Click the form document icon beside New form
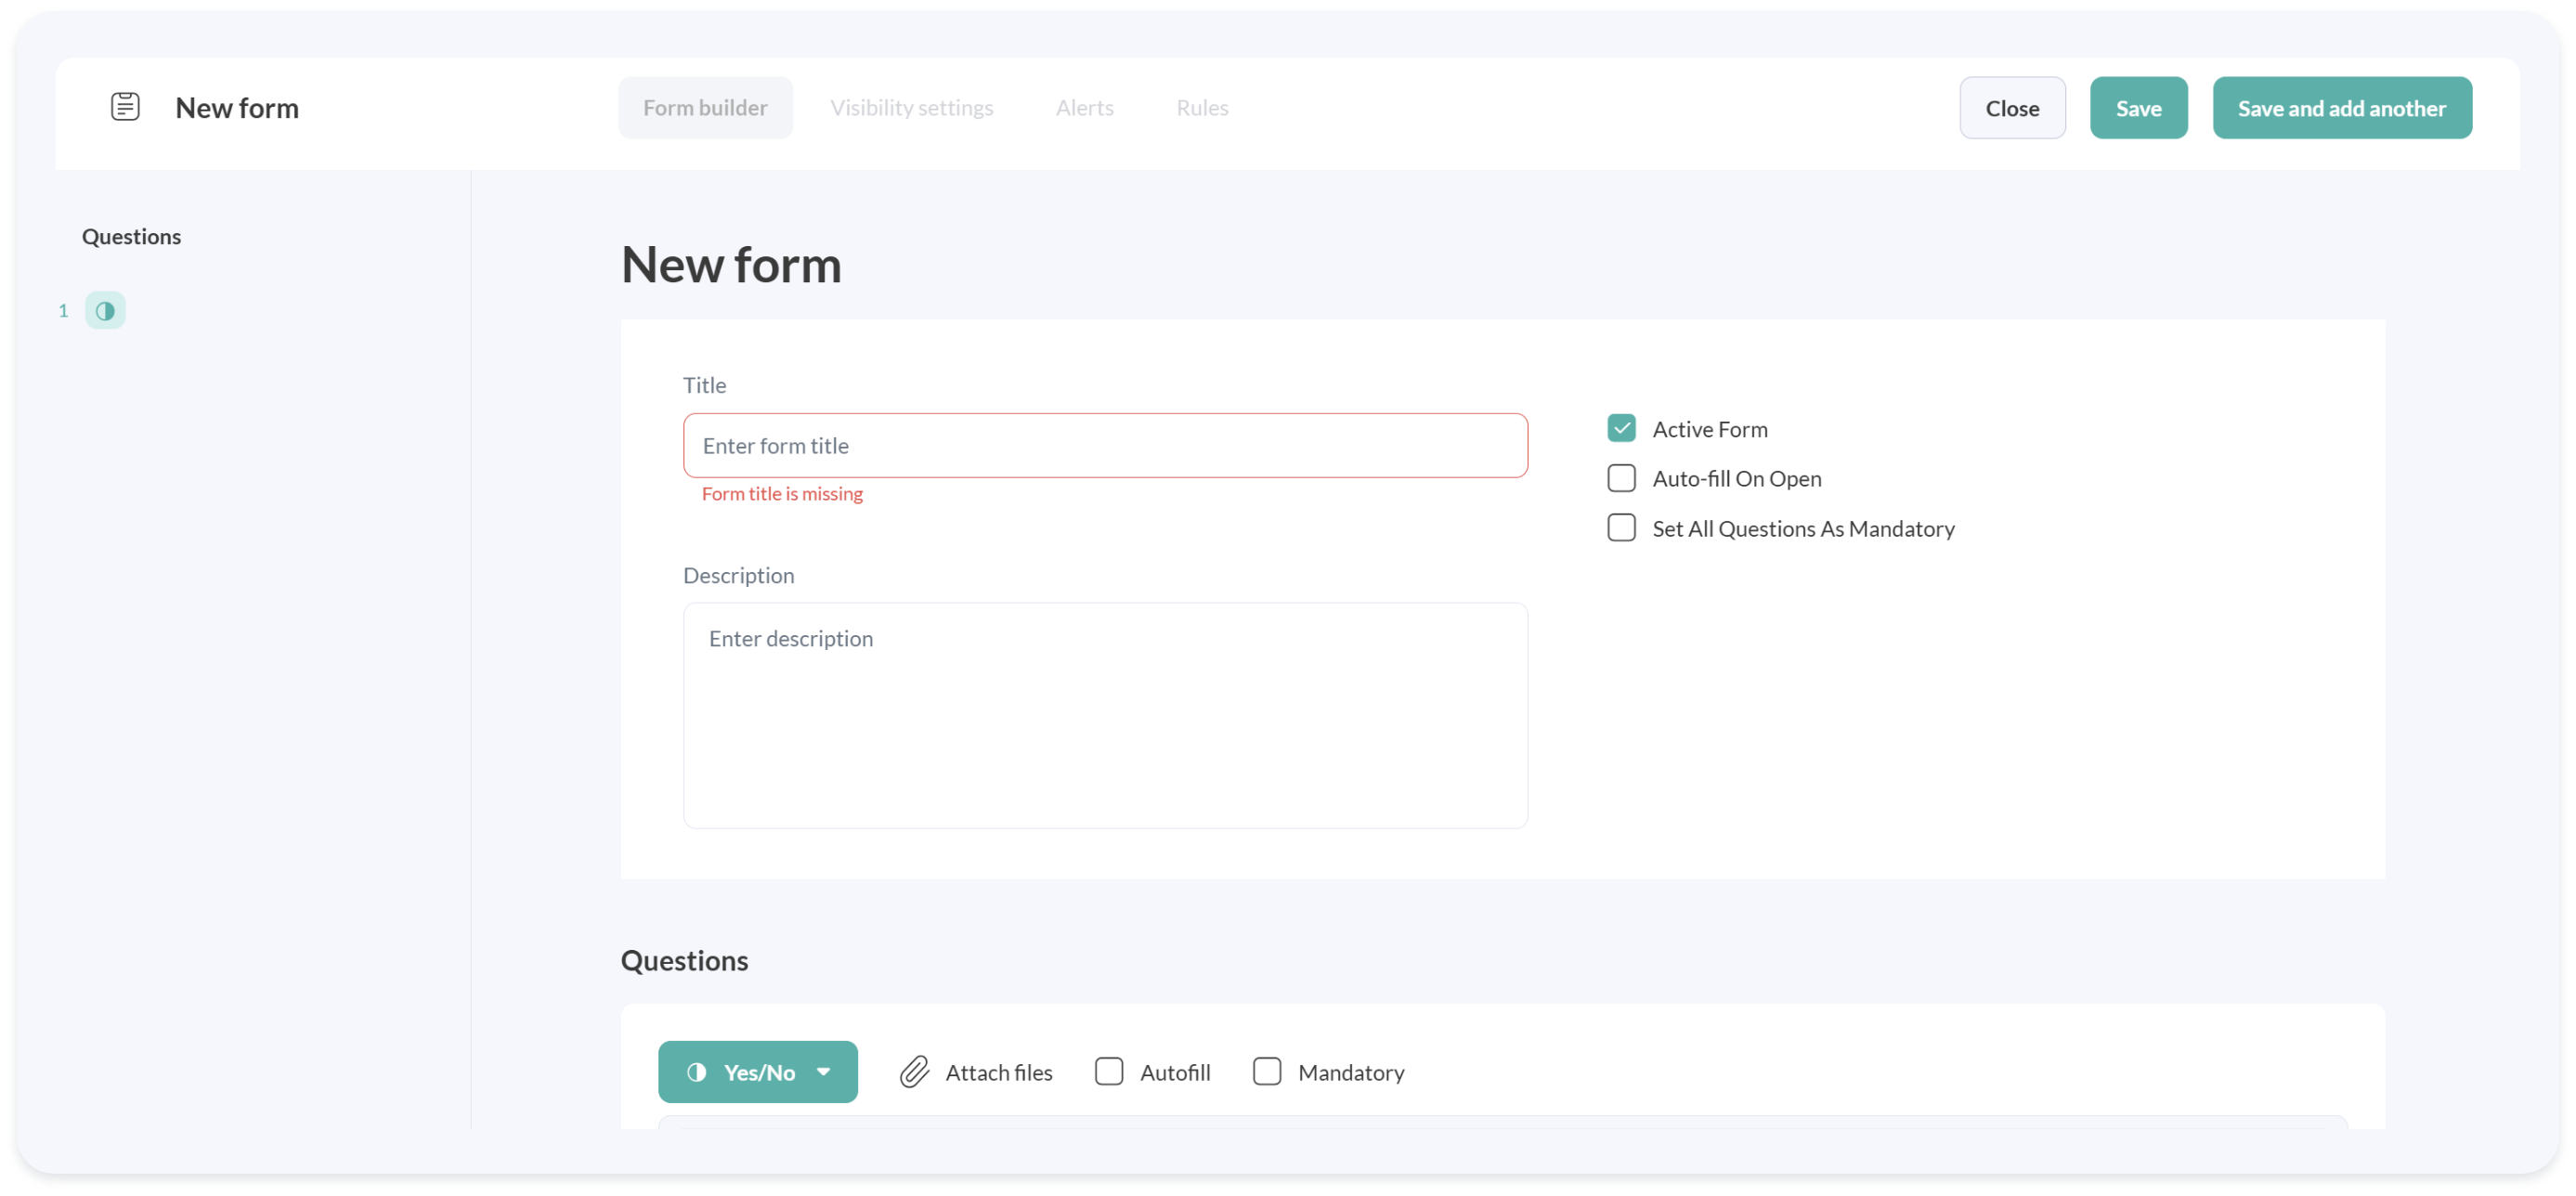Viewport: 2576px width, 1196px height. [125, 106]
